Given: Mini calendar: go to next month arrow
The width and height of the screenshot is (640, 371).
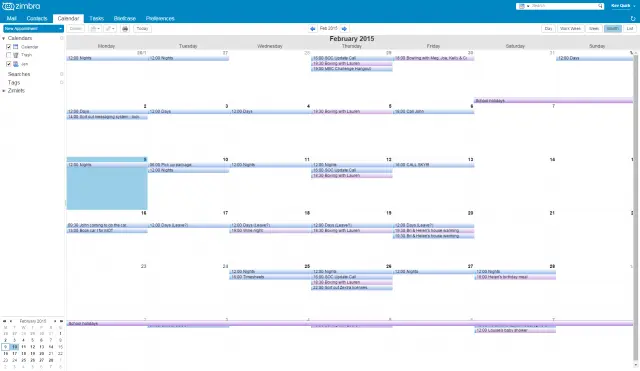Looking at the screenshot, I should [55, 321].
